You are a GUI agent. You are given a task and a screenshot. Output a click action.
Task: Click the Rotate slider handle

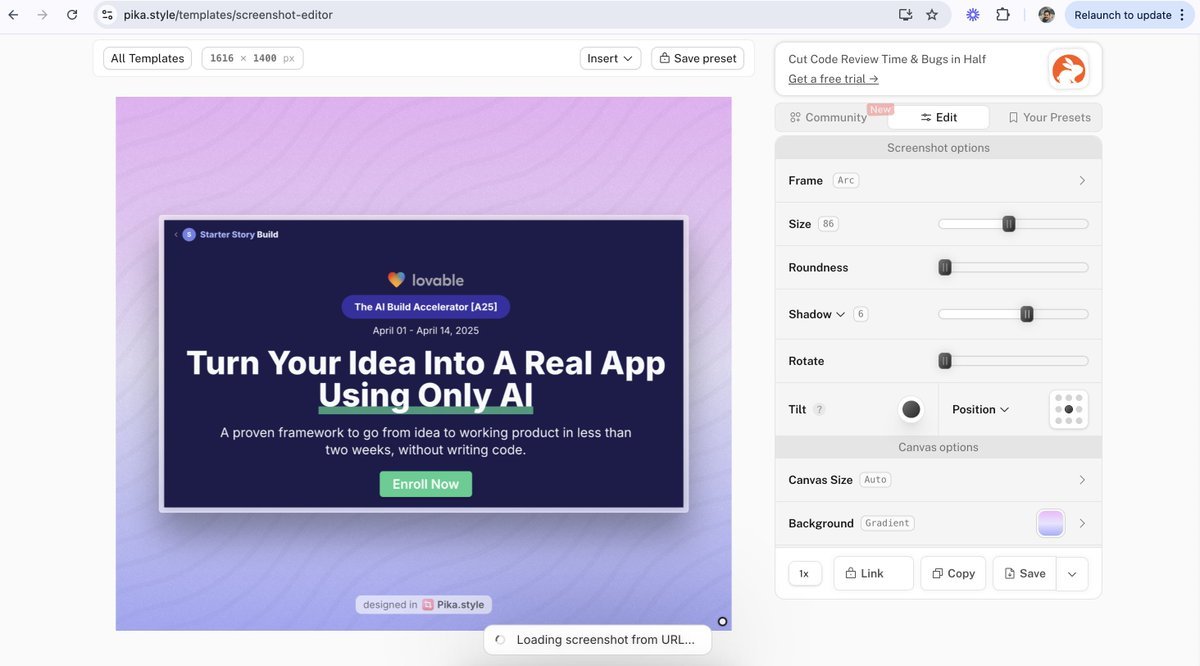(945, 361)
